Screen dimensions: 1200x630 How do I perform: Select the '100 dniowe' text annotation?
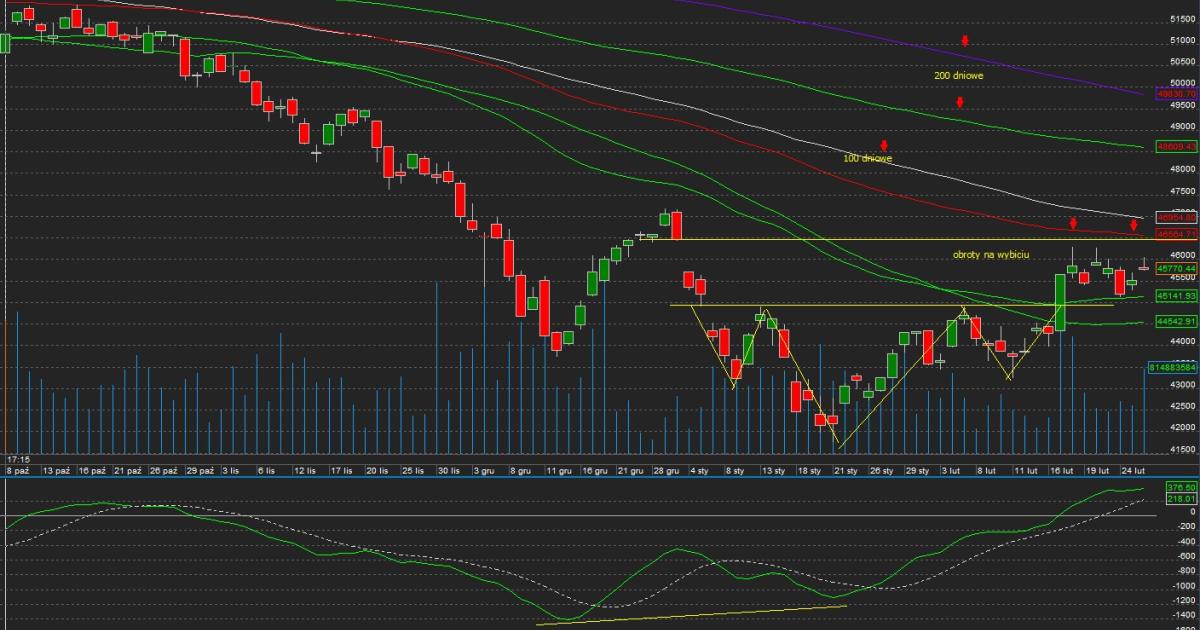point(867,159)
